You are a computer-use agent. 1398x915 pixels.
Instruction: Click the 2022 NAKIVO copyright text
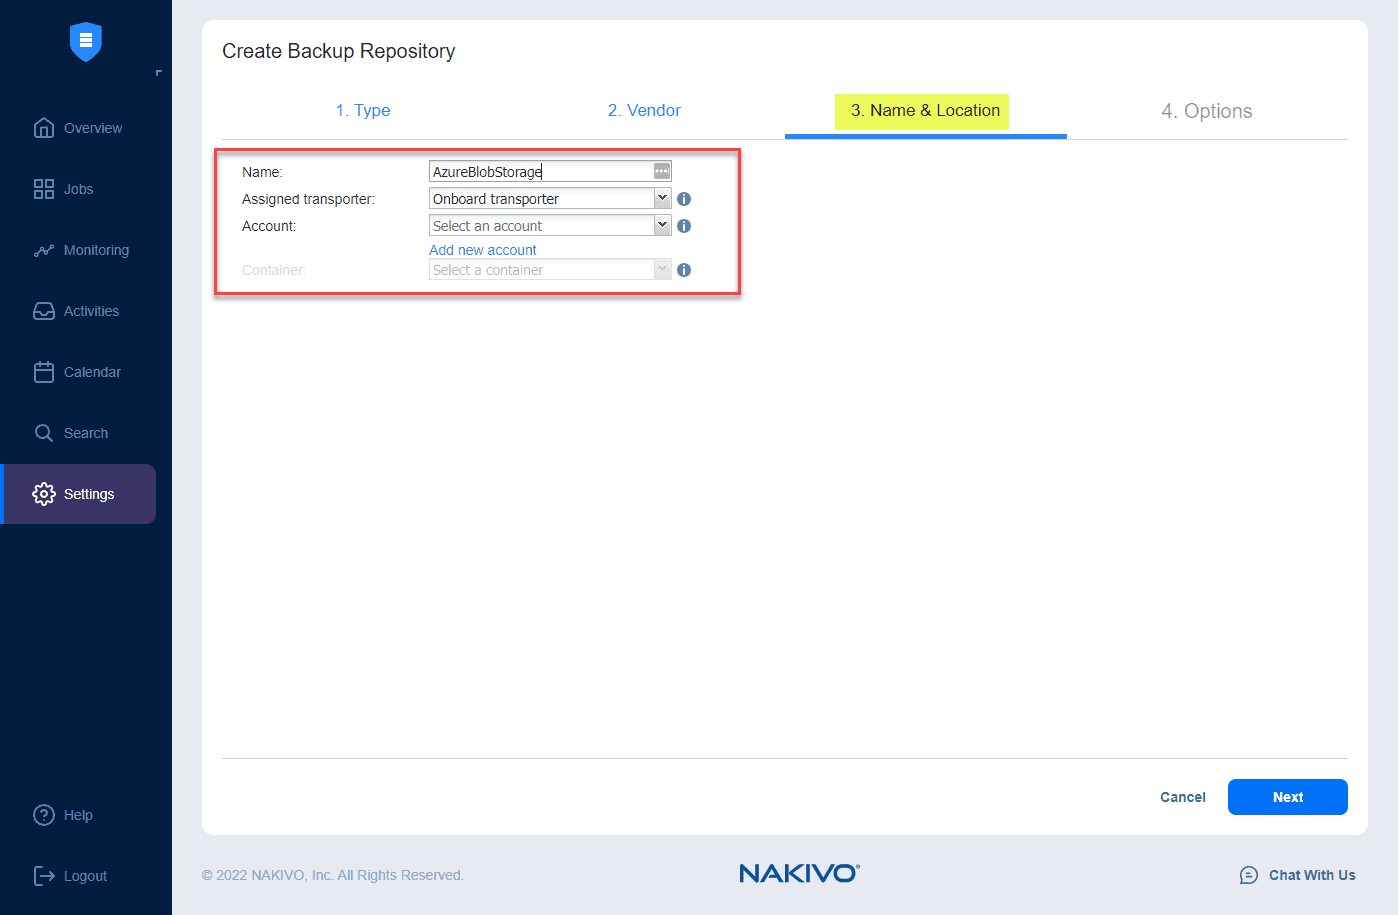(x=333, y=875)
